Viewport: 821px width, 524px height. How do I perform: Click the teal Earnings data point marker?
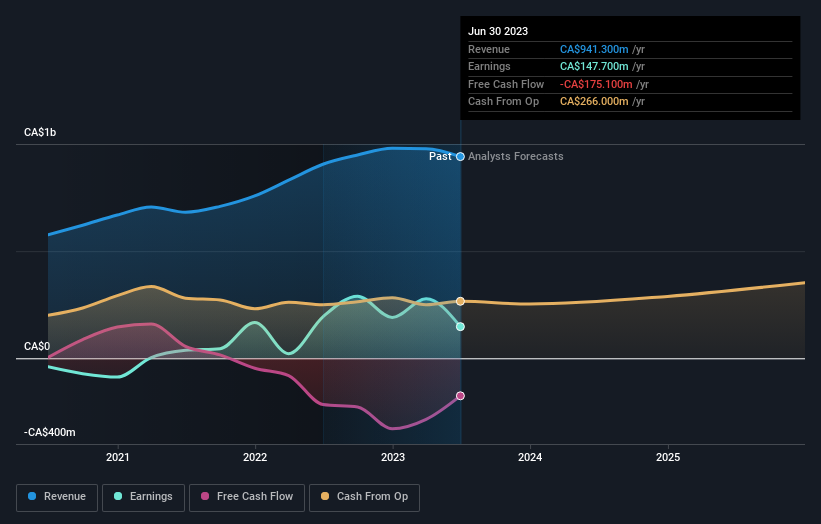tap(460, 327)
